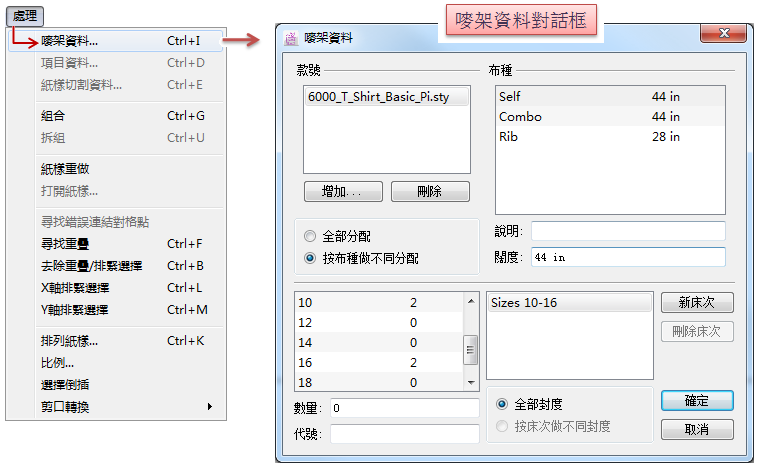
Task: Click the 取消 button
Action: 697,429
